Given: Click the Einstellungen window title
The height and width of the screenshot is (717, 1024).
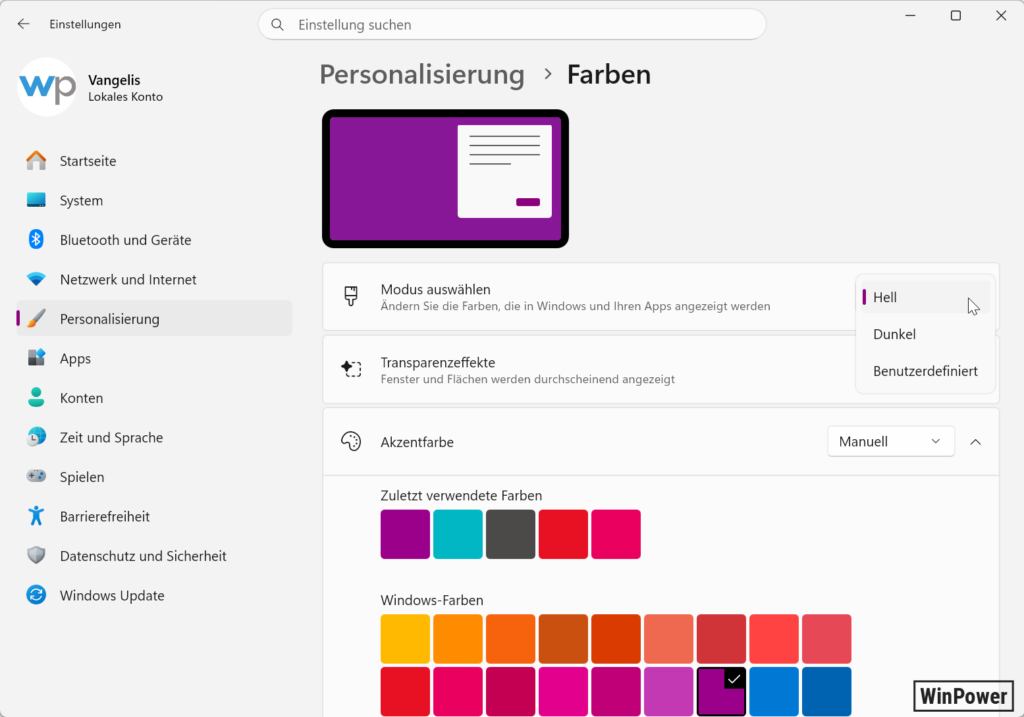Looking at the screenshot, I should click(x=85, y=24).
